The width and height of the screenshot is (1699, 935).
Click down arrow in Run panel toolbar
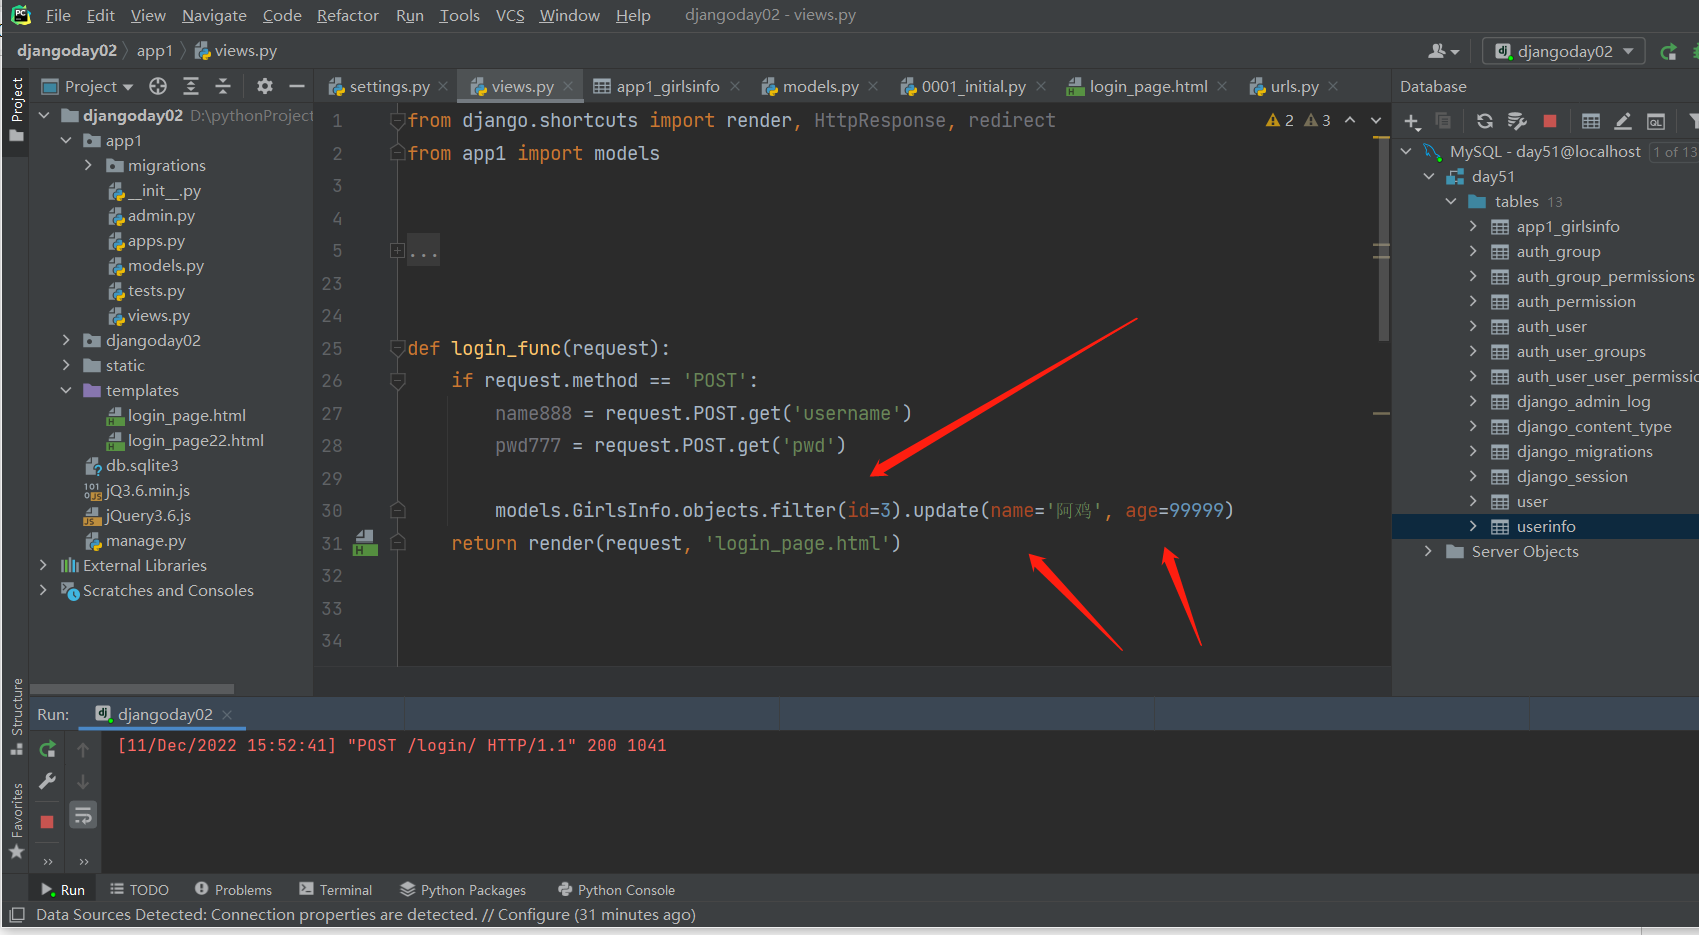(83, 781)
